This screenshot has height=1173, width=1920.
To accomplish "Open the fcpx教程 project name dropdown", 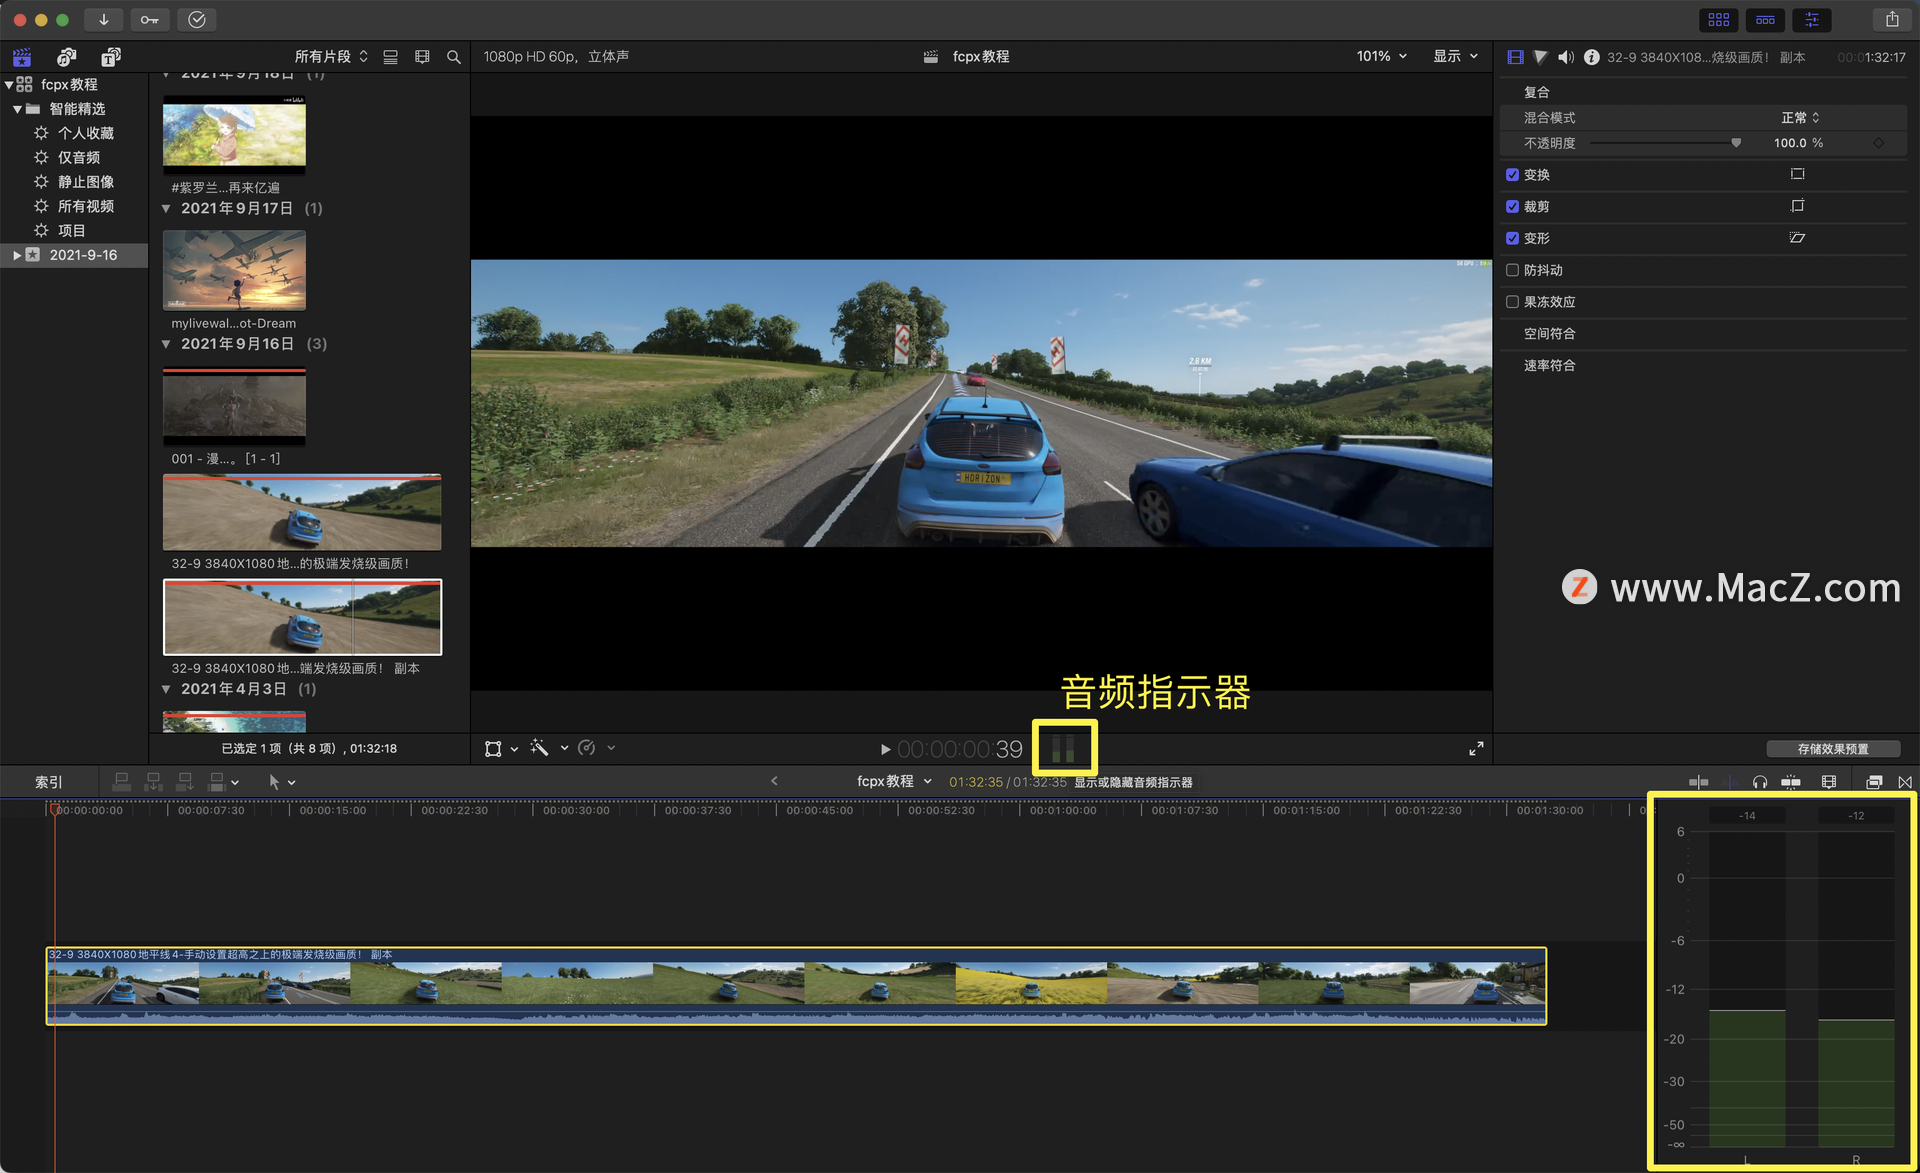I will click(894, 781).
